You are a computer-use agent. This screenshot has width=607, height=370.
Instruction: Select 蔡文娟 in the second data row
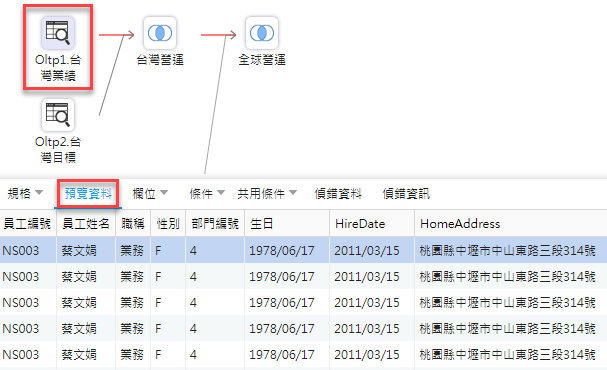tap(79, 277)
